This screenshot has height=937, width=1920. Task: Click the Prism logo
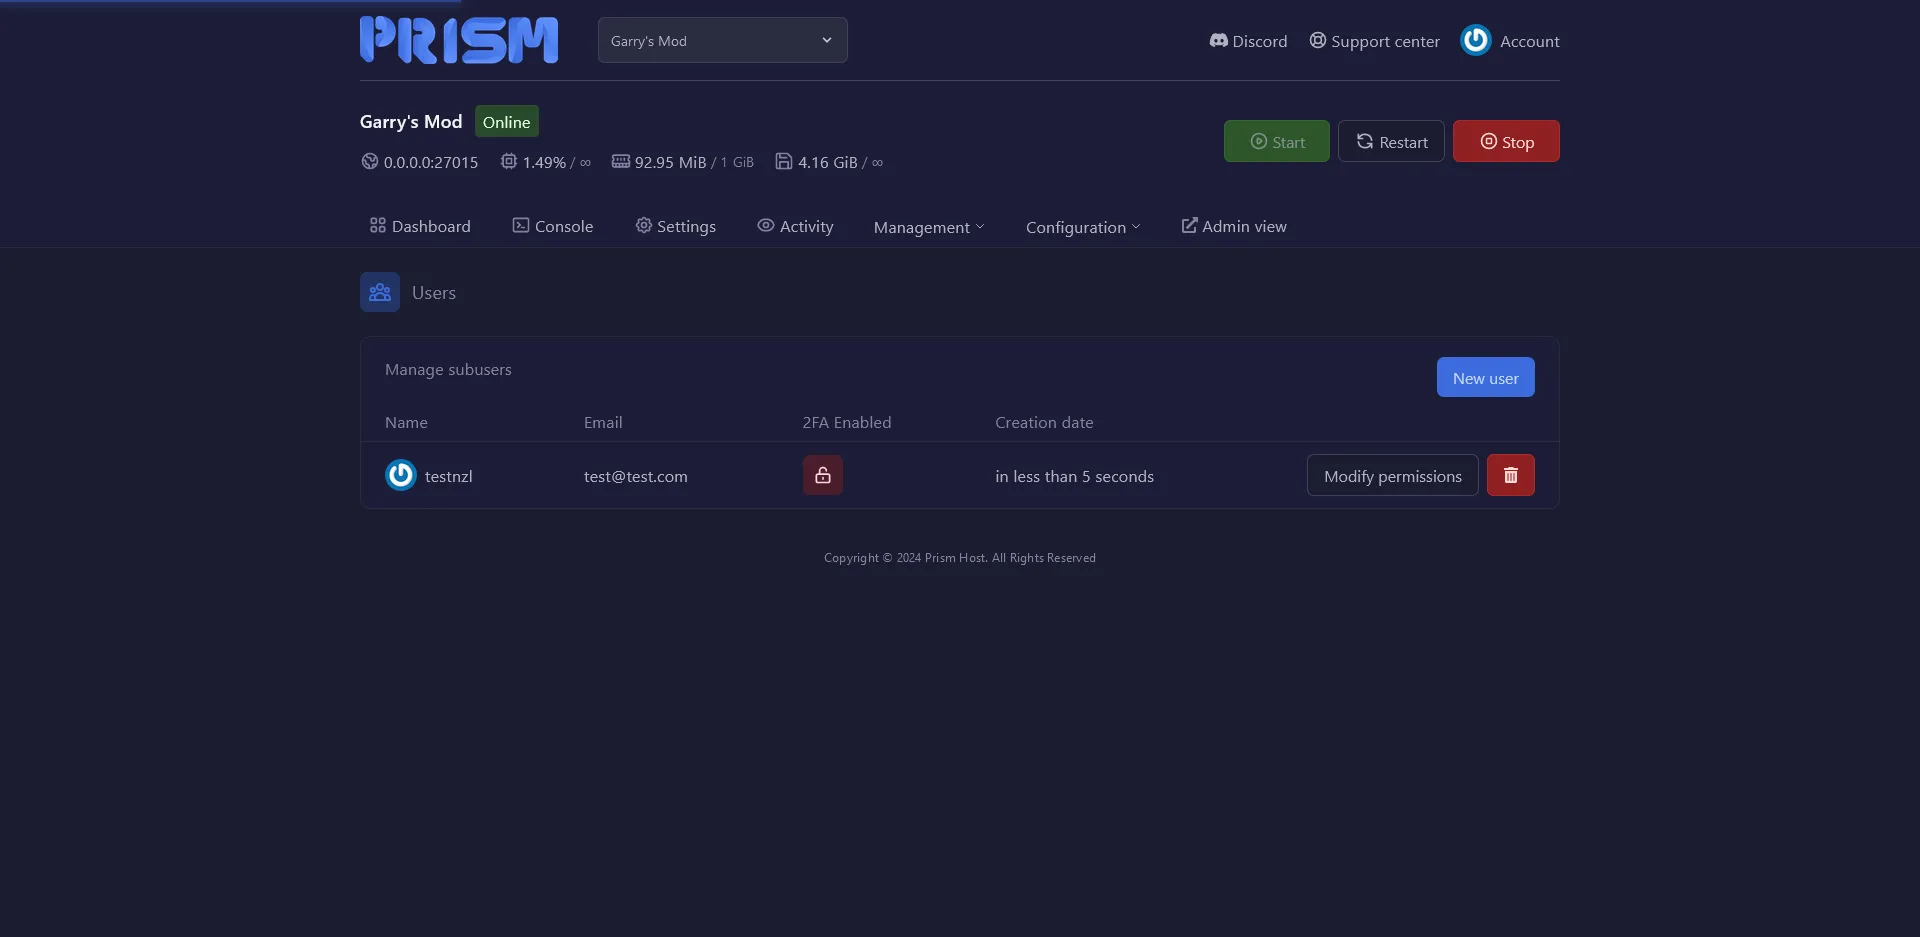coord(459,40)
